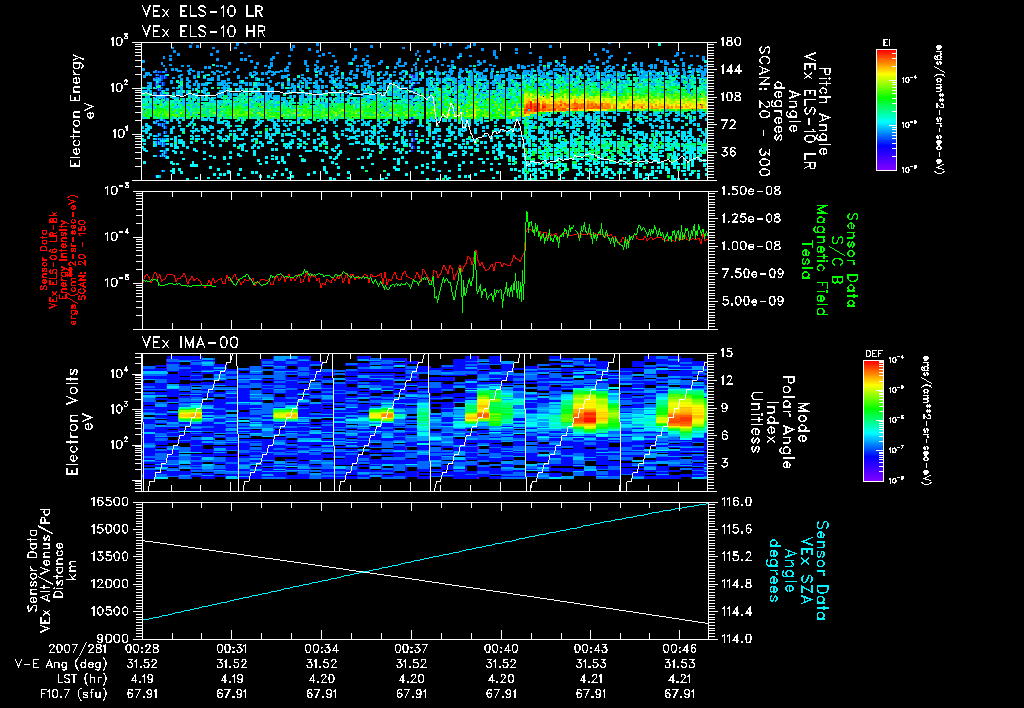The width and height of the screenshot is (1024, 708).
Task: Click the V-E Ang value under 00:43
Action: click(590, 664)
